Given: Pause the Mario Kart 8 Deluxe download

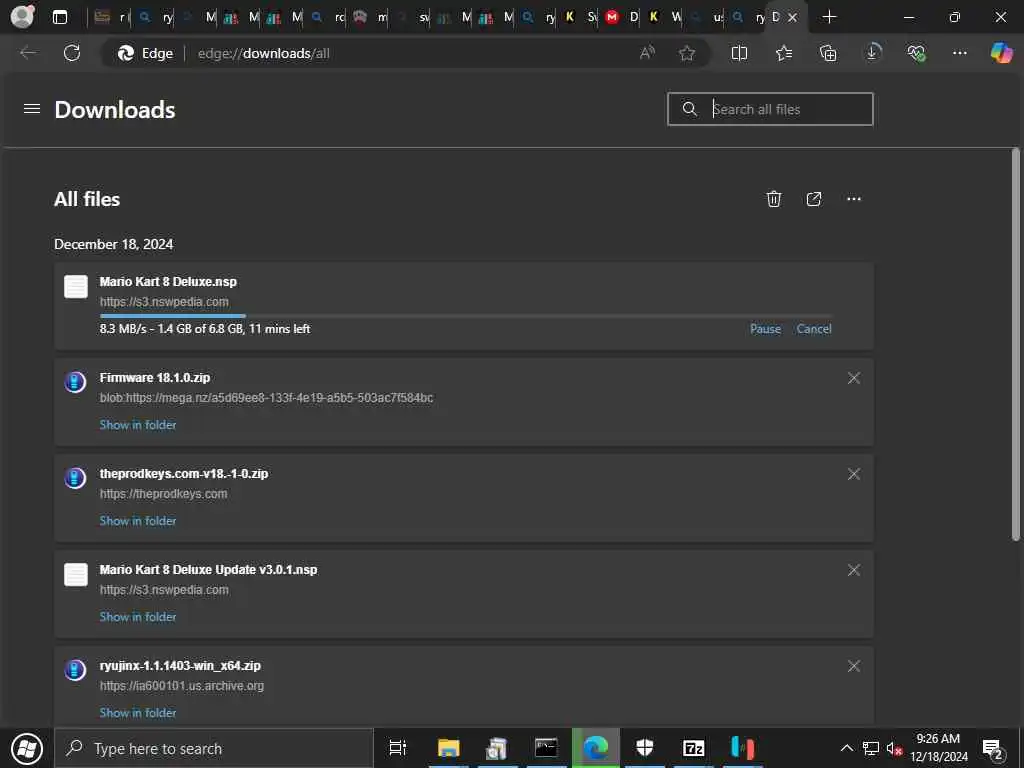Looking at the screenshot, I should (765, 328).
